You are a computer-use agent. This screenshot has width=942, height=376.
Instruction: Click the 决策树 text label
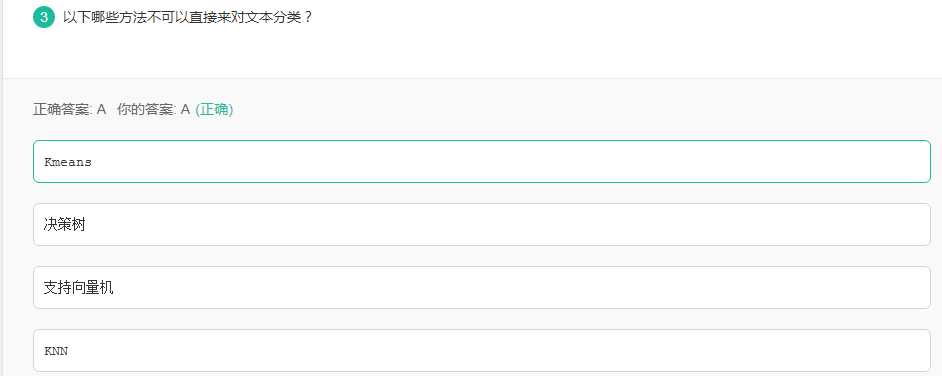pyautogui.click(x=64, y=225)
